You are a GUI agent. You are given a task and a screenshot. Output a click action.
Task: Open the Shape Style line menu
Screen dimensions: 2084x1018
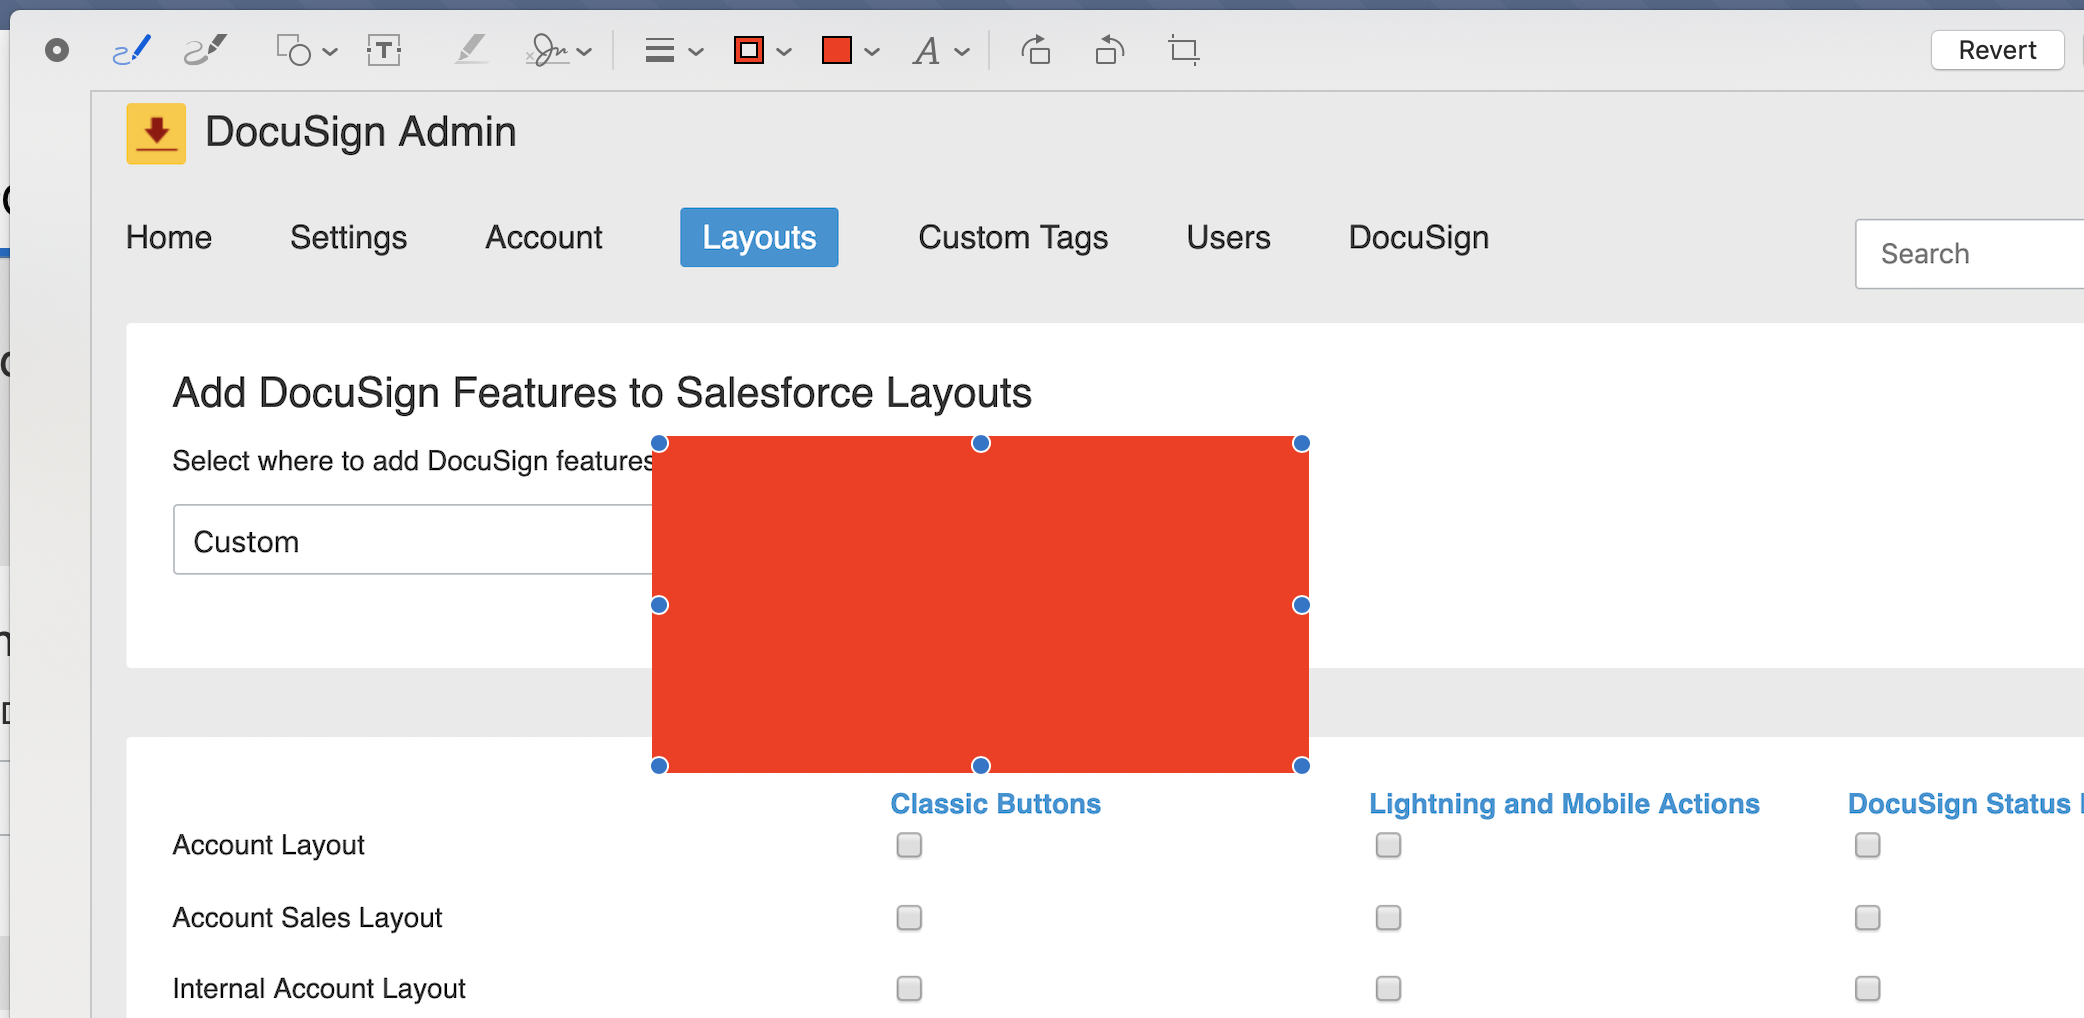660,50
